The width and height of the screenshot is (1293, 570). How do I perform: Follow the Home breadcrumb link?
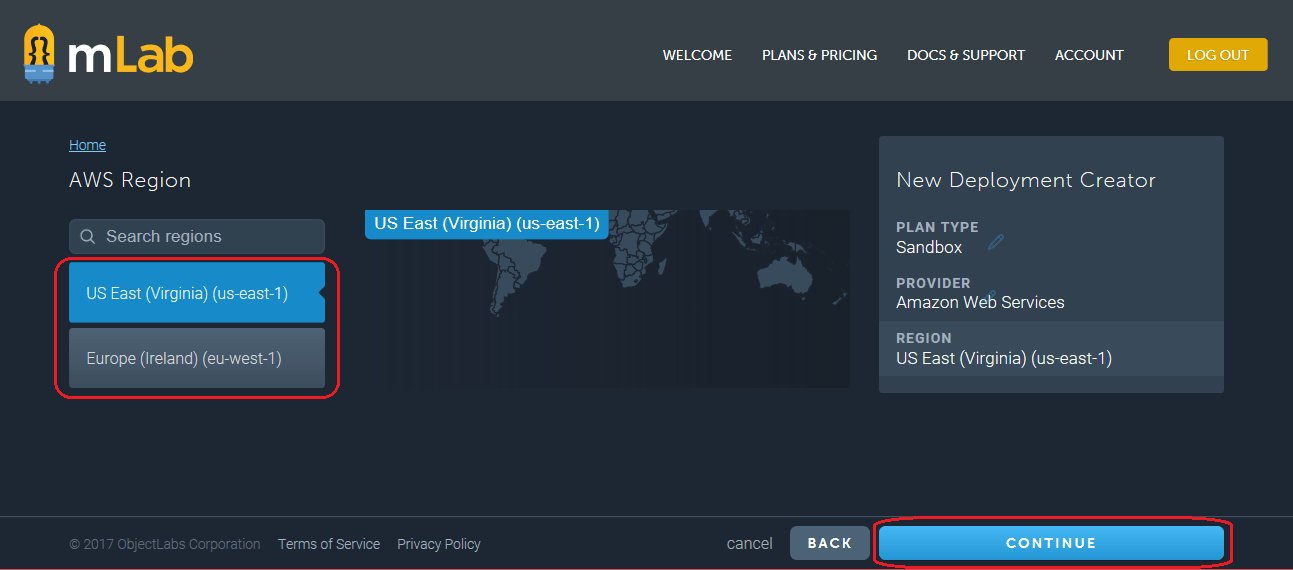[x=87, y=145]
